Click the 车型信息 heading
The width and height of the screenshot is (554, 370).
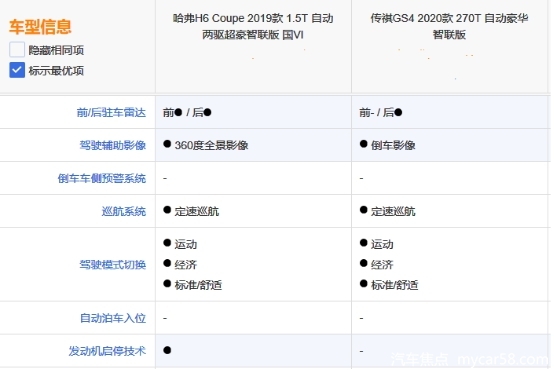coord(40,27)
